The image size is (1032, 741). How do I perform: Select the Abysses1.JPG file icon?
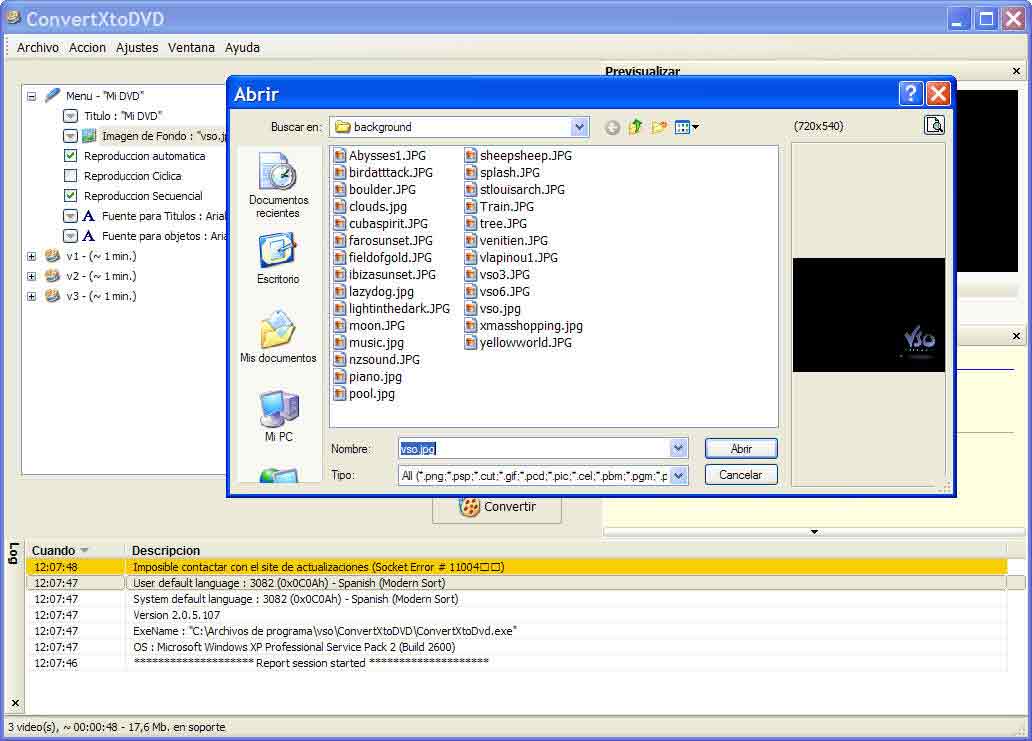pyautogui.click(x=340, y=156)
